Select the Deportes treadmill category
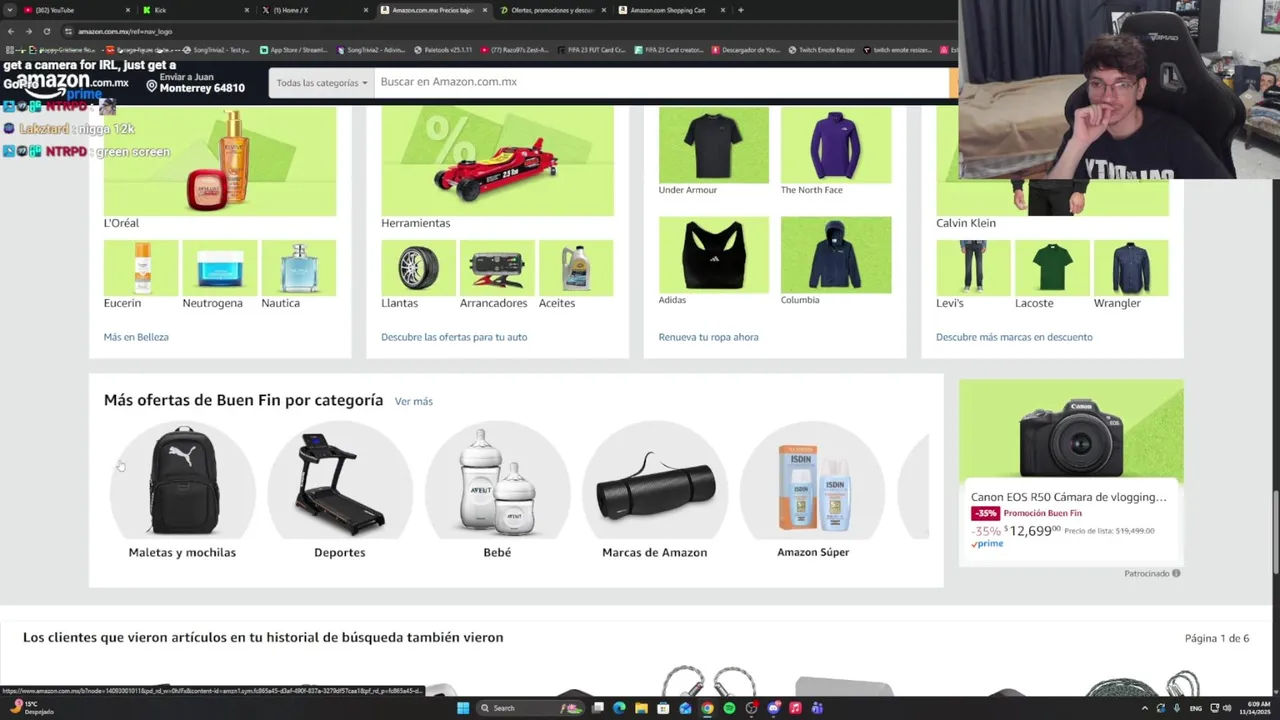Image resolution: width=1280 pixels, height=720 pixels. 340,490
